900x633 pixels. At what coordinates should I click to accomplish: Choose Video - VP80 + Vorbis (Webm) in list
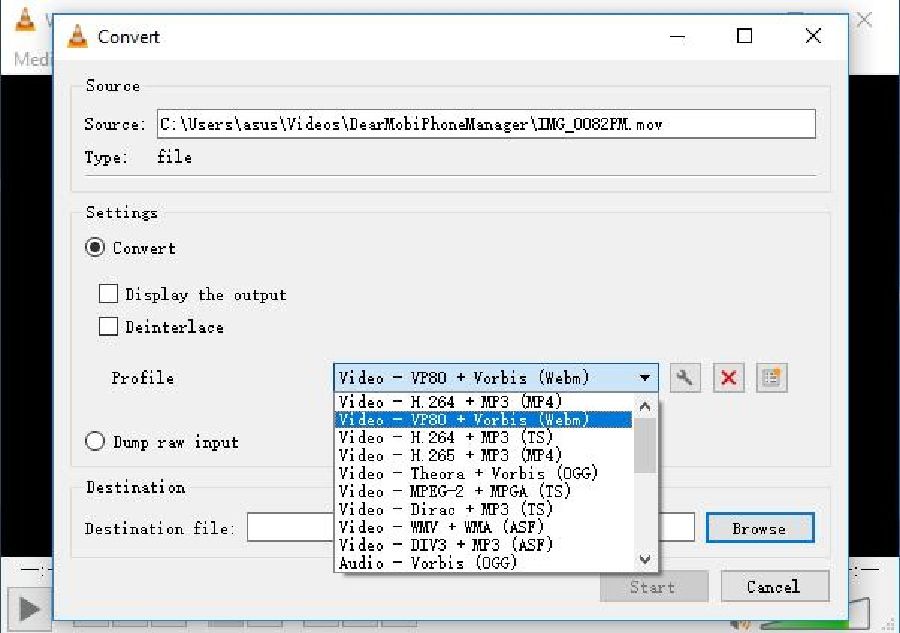pos(483,420)
